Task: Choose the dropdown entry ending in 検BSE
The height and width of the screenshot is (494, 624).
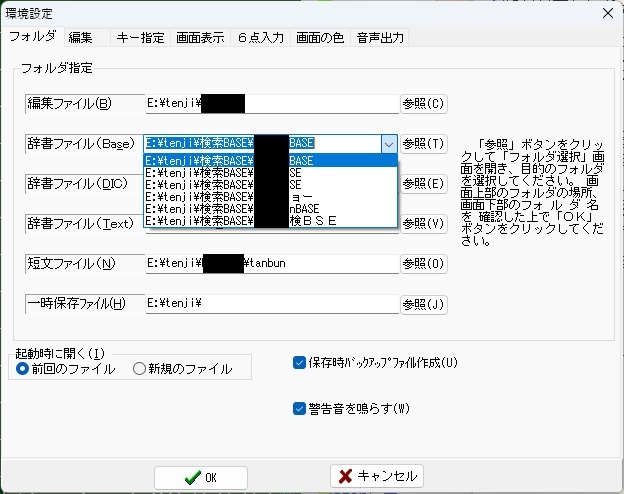Action: coord(270,220)
